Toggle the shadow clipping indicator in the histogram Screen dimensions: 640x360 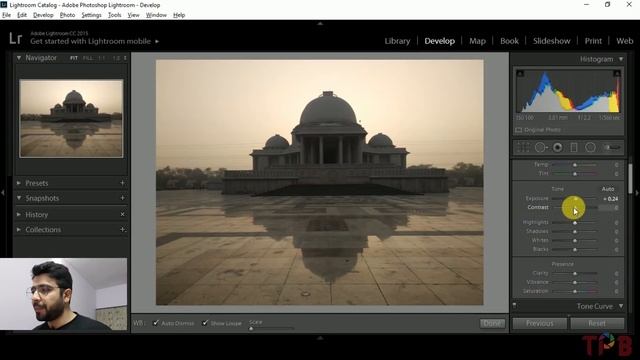(520, 73)
